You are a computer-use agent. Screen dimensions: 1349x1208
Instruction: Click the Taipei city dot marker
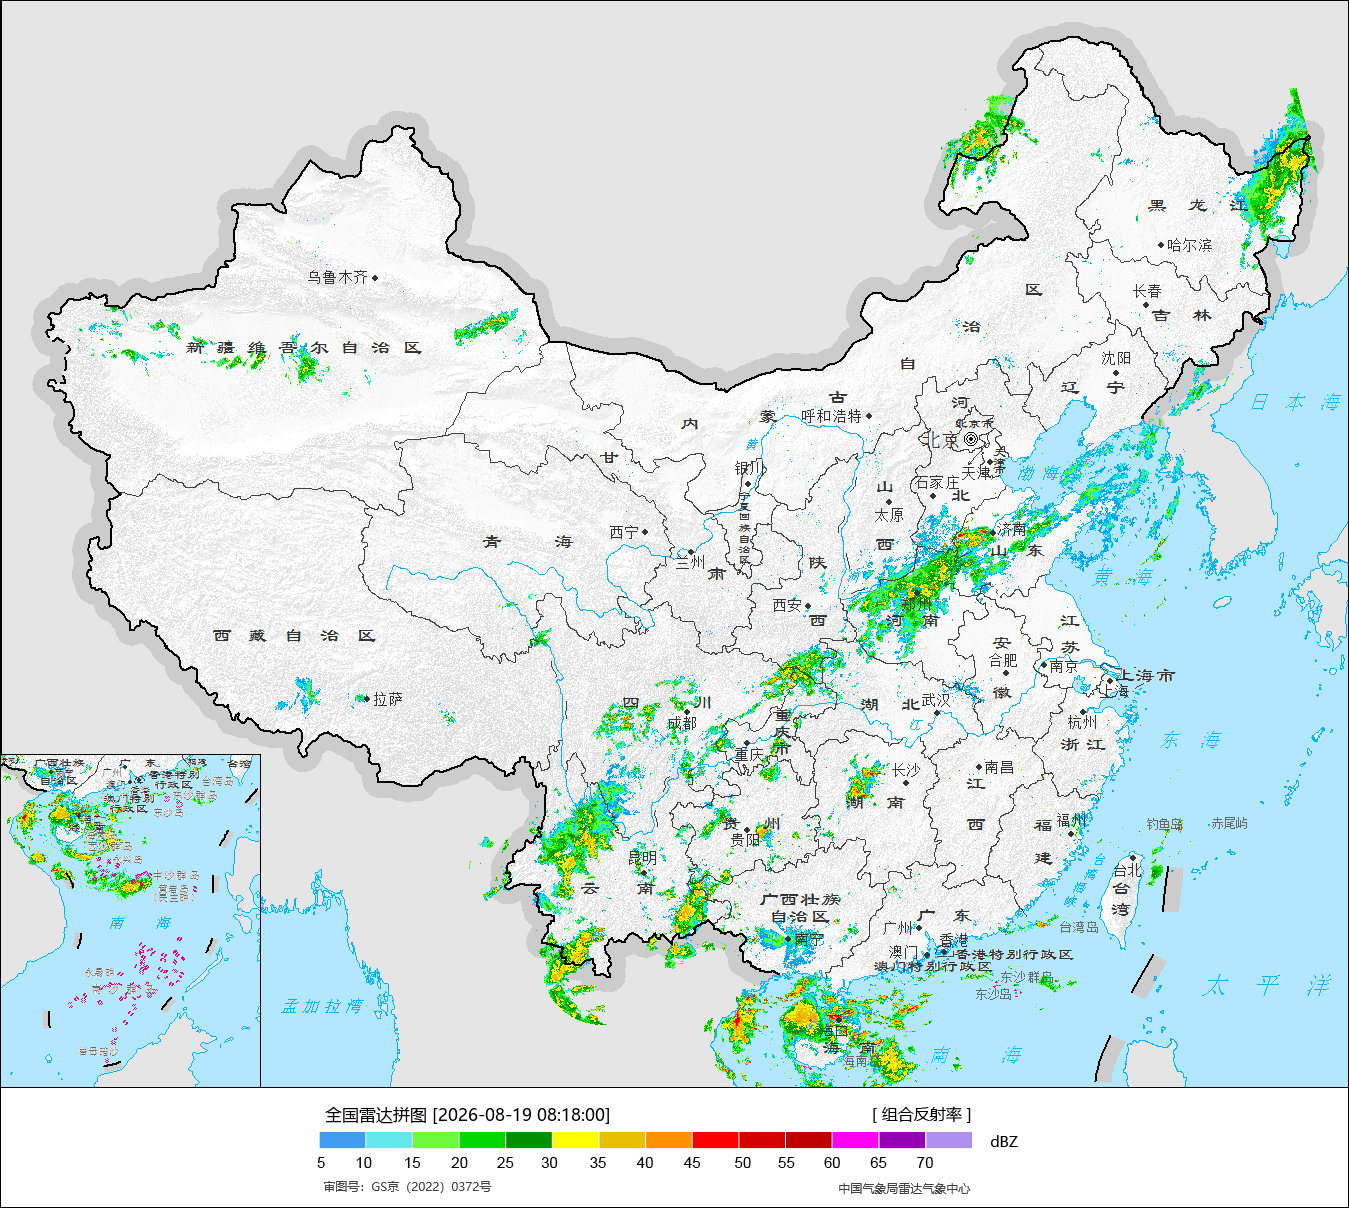pos(1132,858)
